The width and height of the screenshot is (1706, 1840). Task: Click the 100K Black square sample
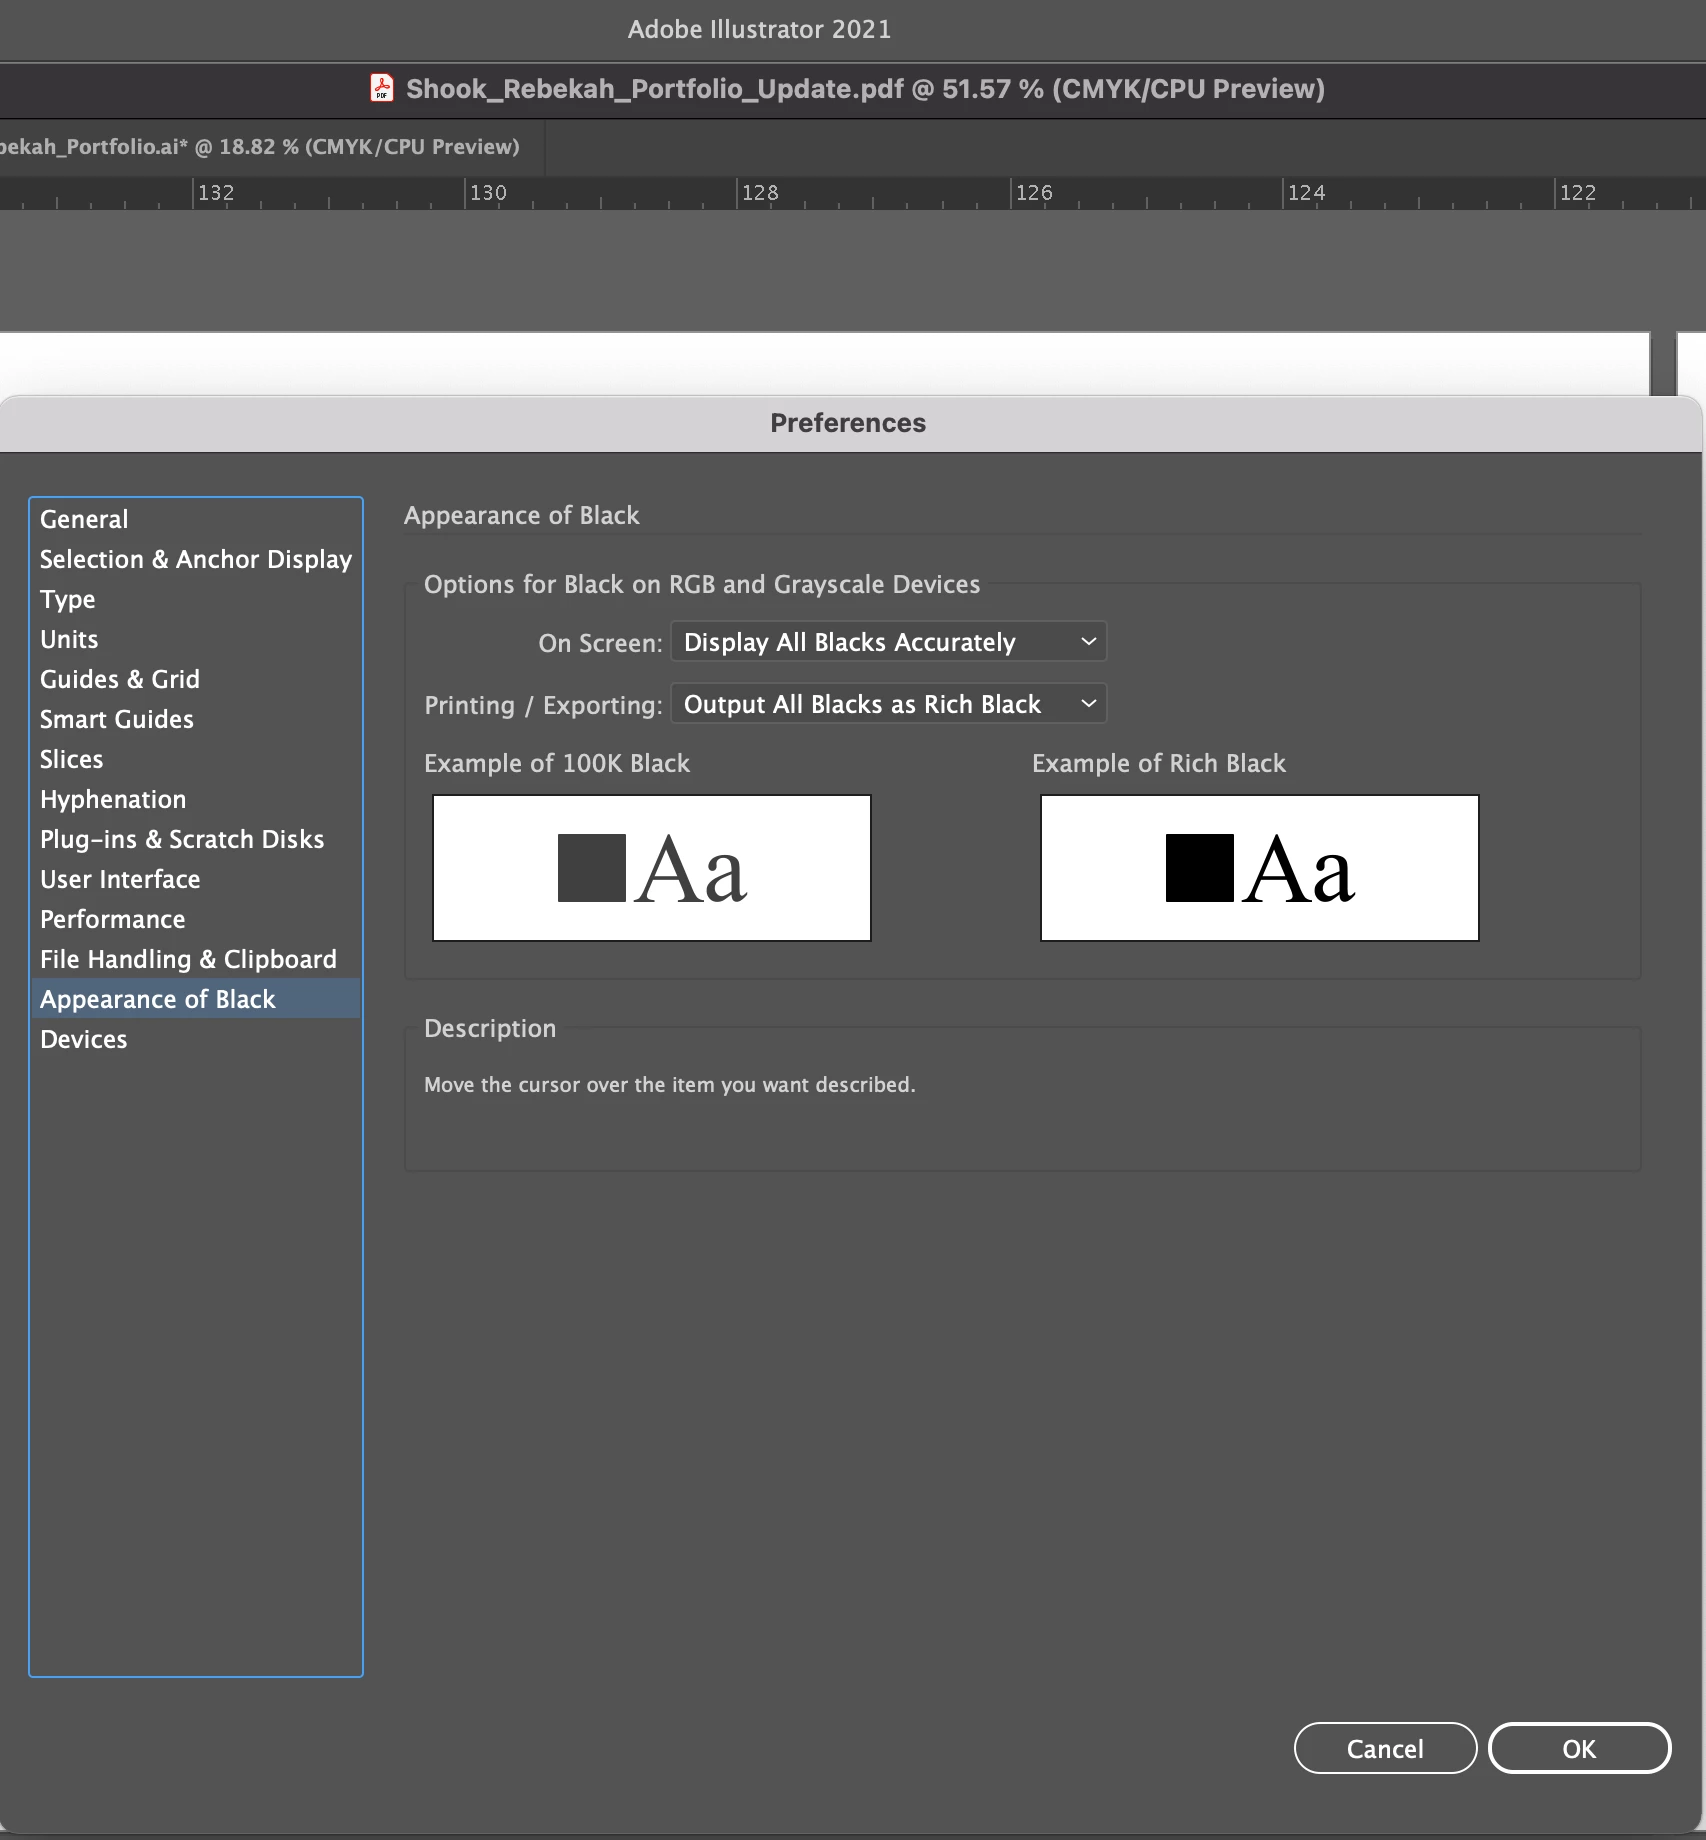[592, 868]
